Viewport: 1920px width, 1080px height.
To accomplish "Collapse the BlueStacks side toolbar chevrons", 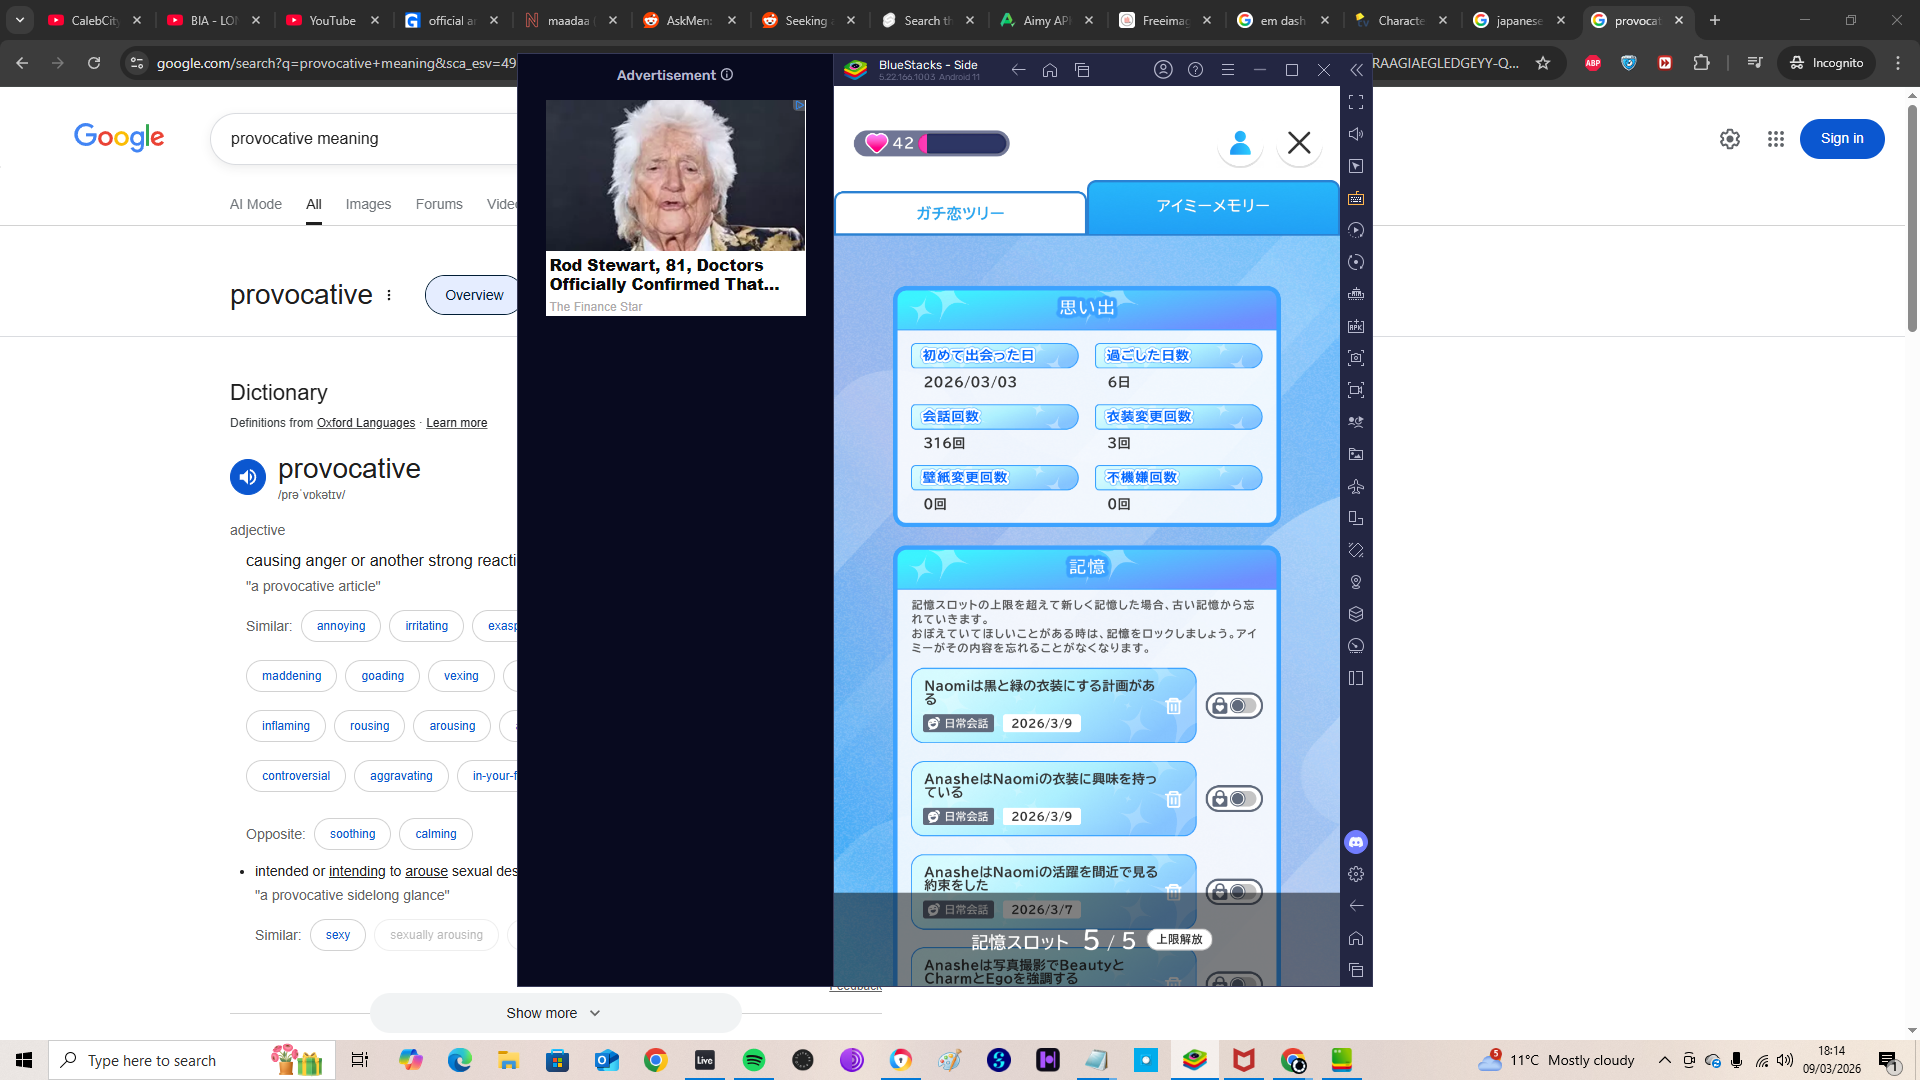I will tap(1356, 70).
